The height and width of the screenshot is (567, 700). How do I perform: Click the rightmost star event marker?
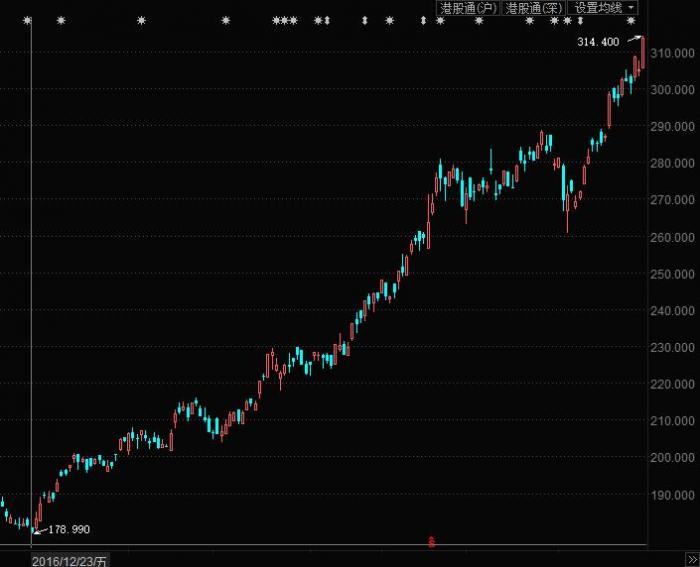[631, 21]
